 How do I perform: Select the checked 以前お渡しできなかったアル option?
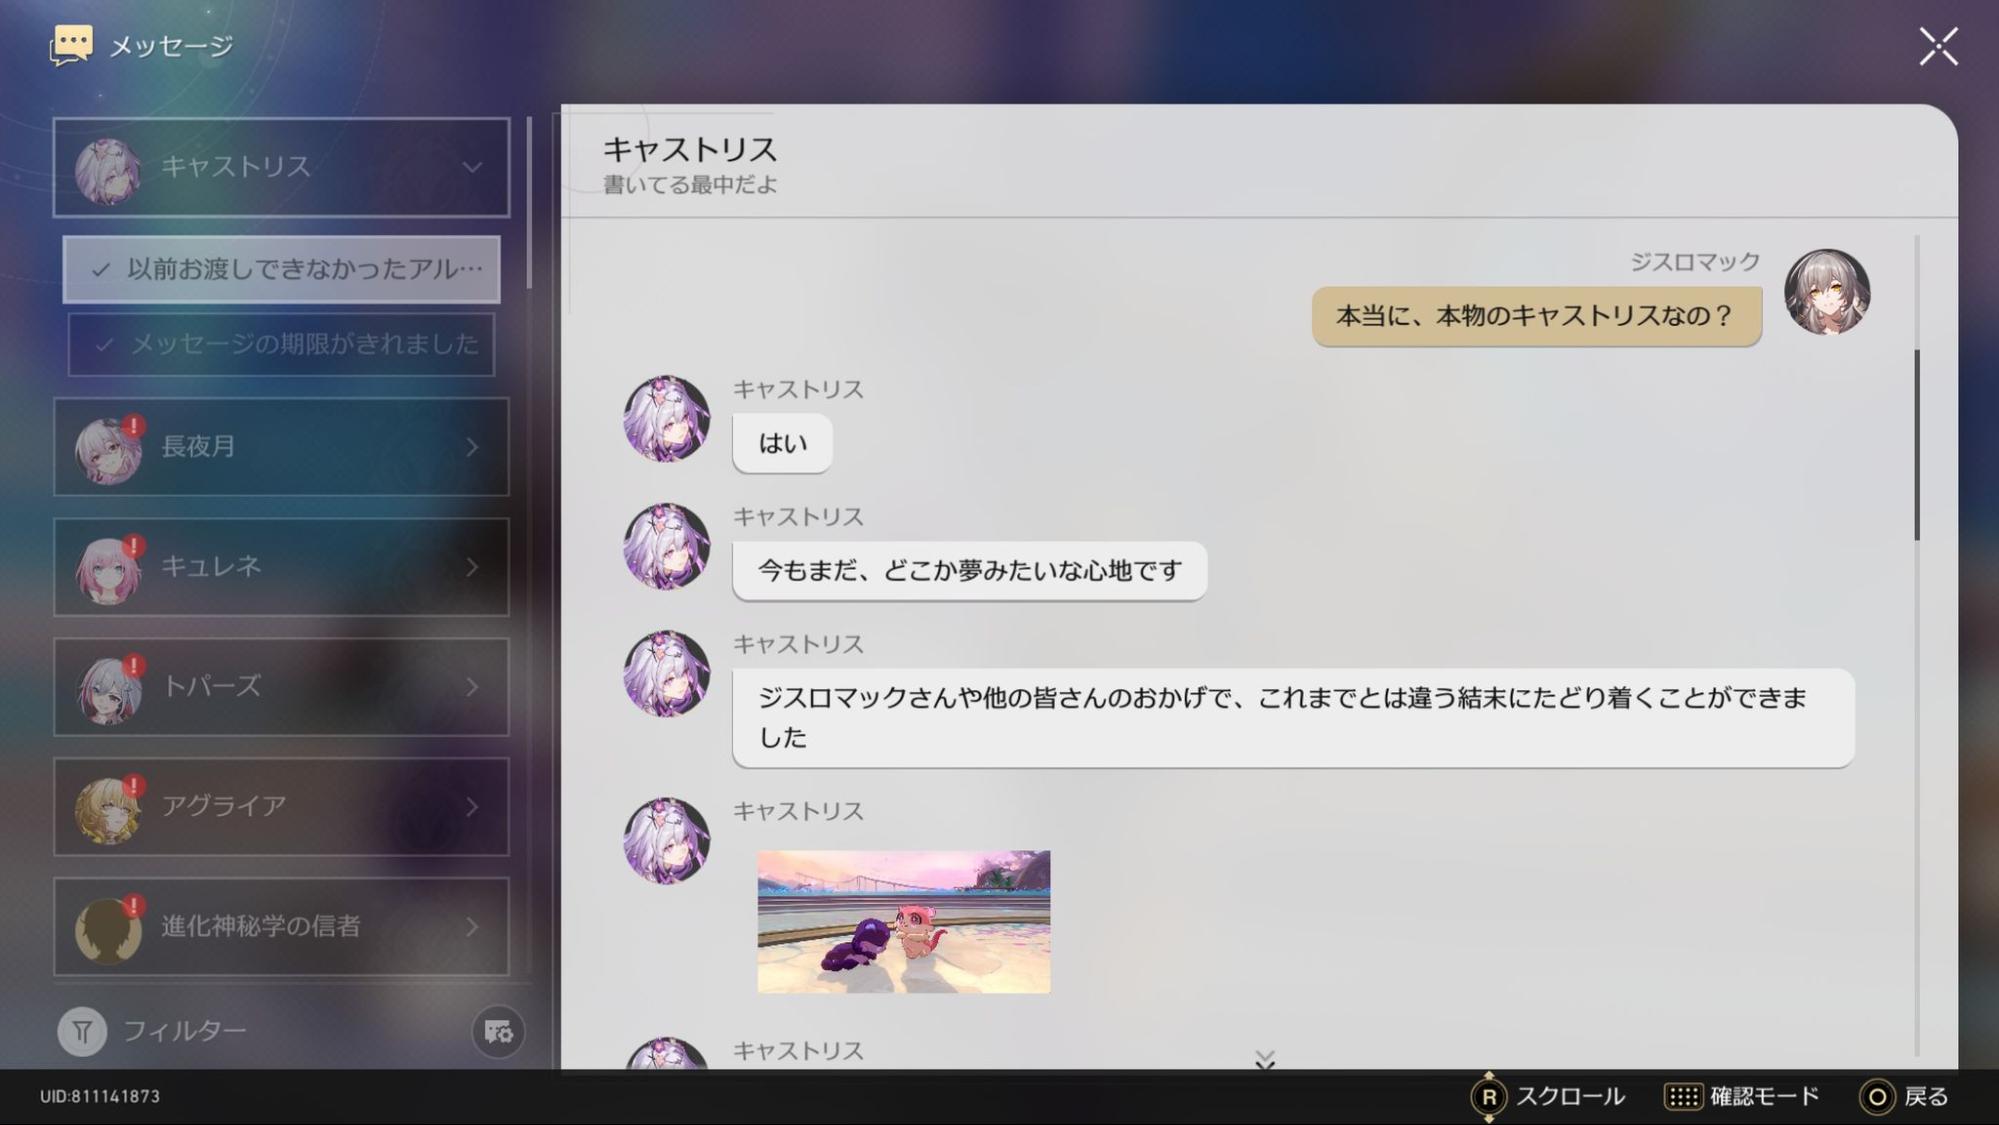[x=282, y=269]
